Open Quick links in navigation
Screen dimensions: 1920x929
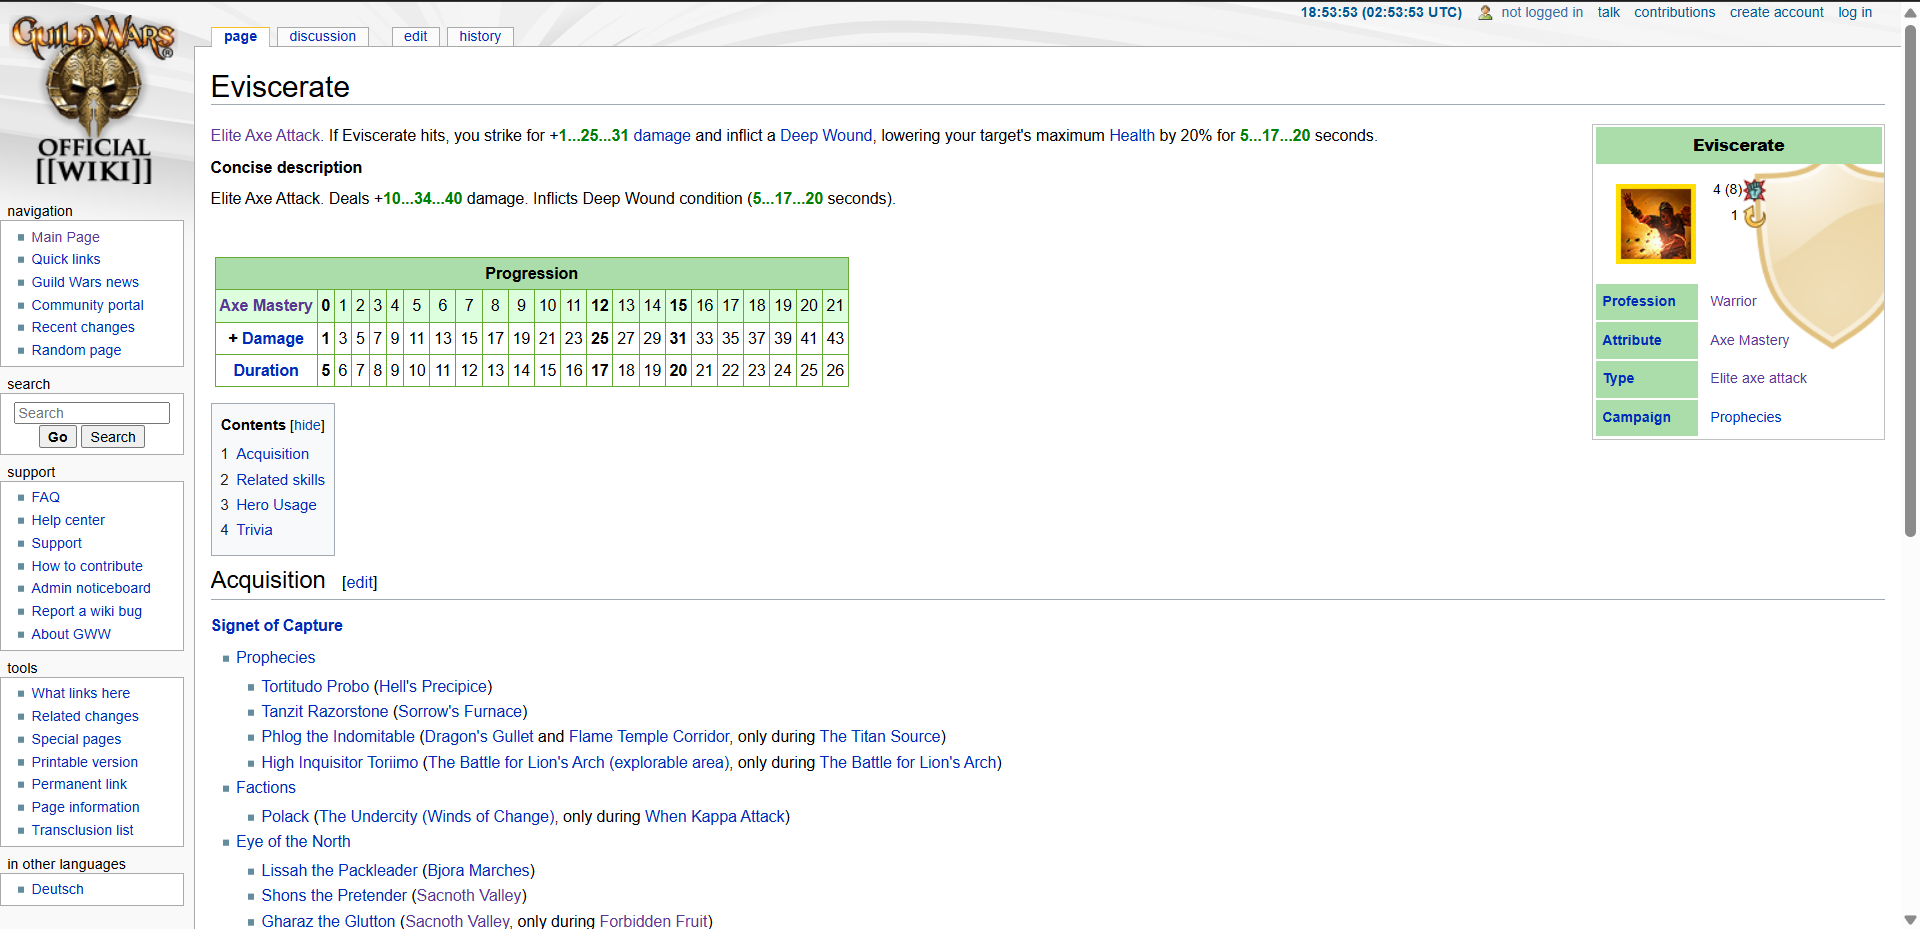(66, 259)
